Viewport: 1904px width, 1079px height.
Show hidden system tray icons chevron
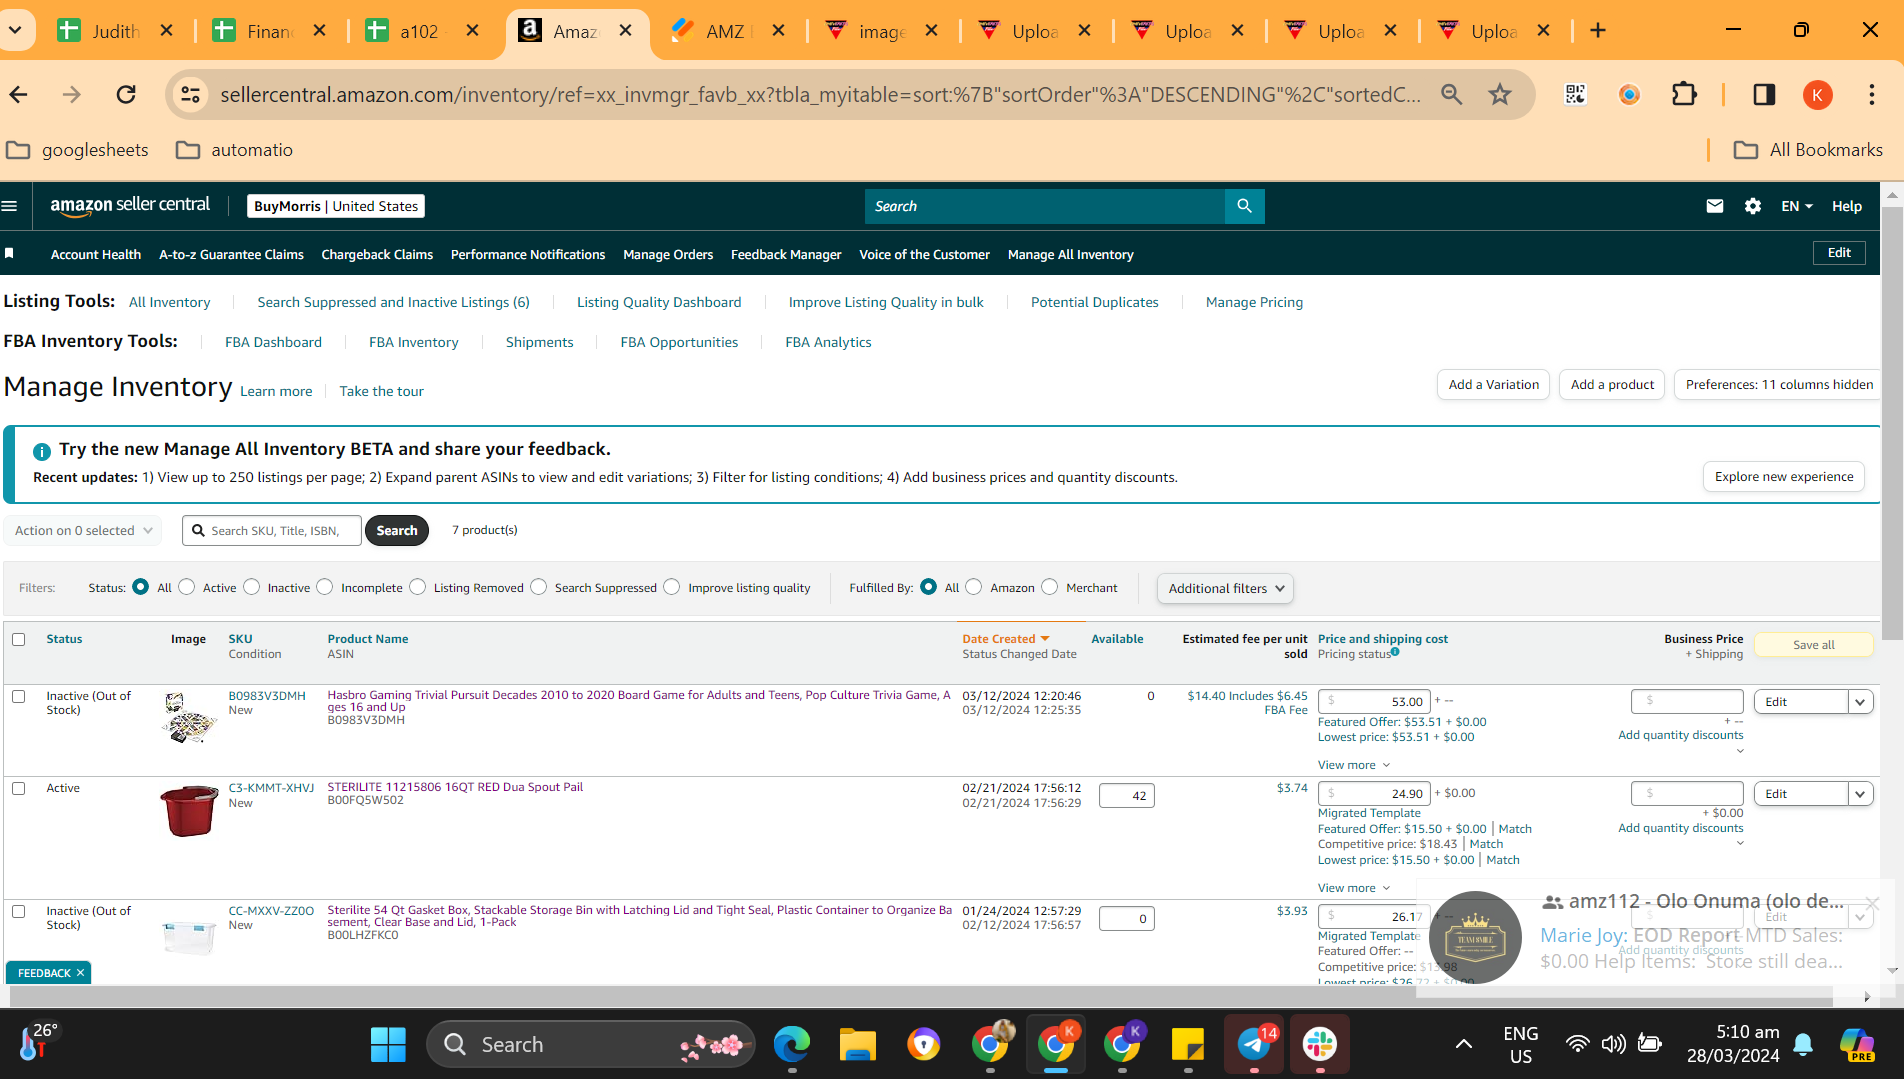[1463, 1045]
